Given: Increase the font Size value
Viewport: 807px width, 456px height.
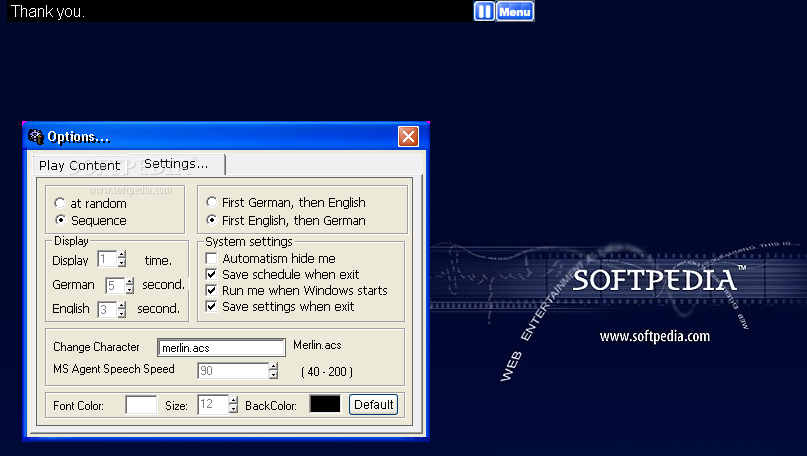Looking at the screenshot, I should click(x=233, y=400).
